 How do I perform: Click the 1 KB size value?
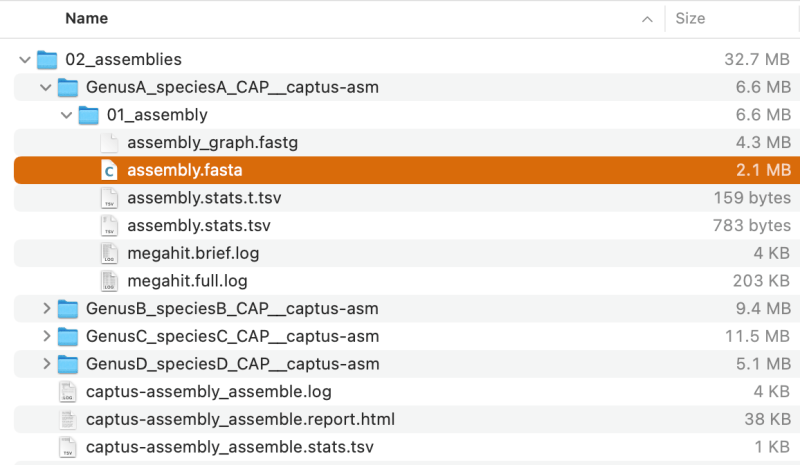[772, 447]
